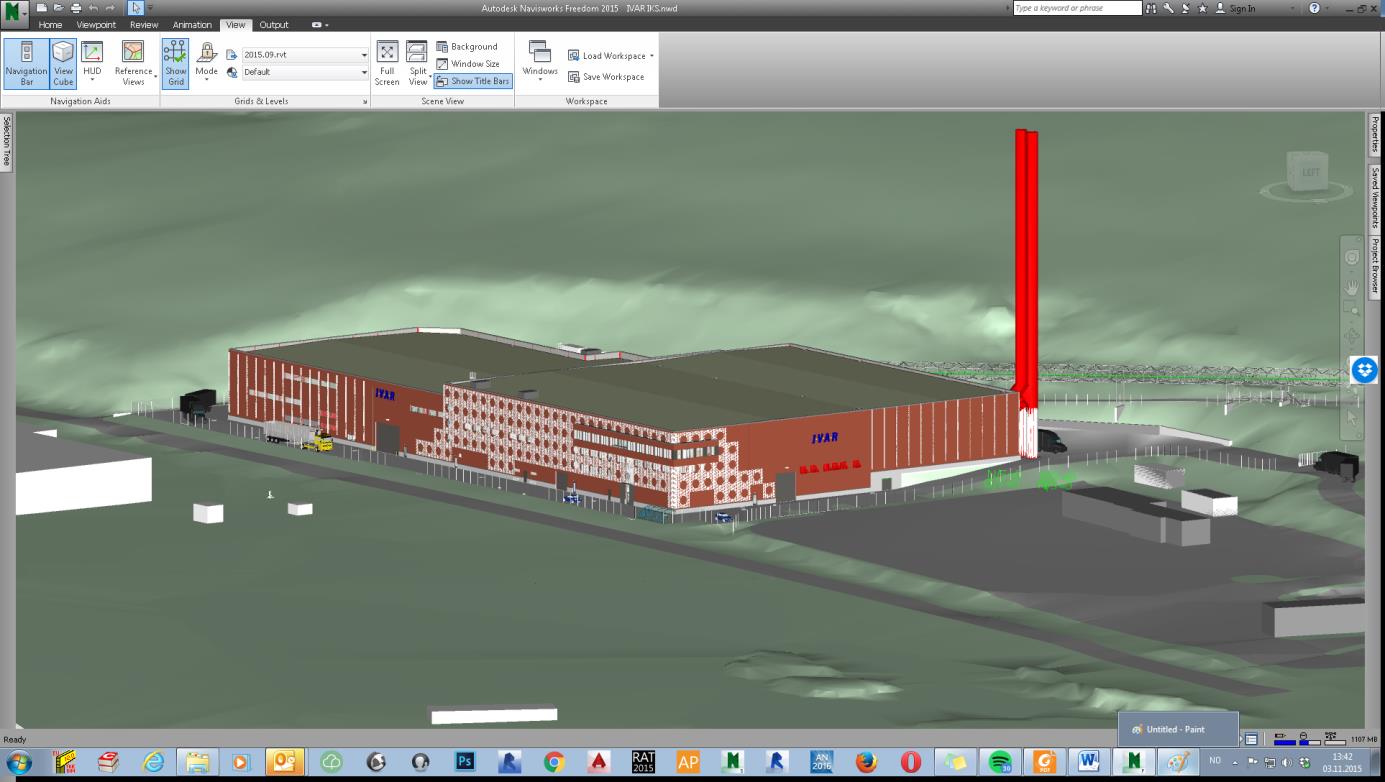
Task: Select the Orbit navigation tool
Action: pos(1352,336)
